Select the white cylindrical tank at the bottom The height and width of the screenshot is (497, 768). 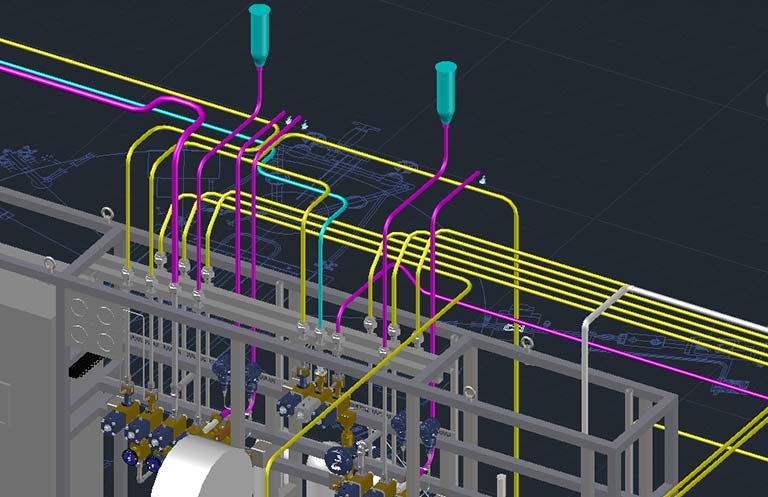click(x=203, y=467)
